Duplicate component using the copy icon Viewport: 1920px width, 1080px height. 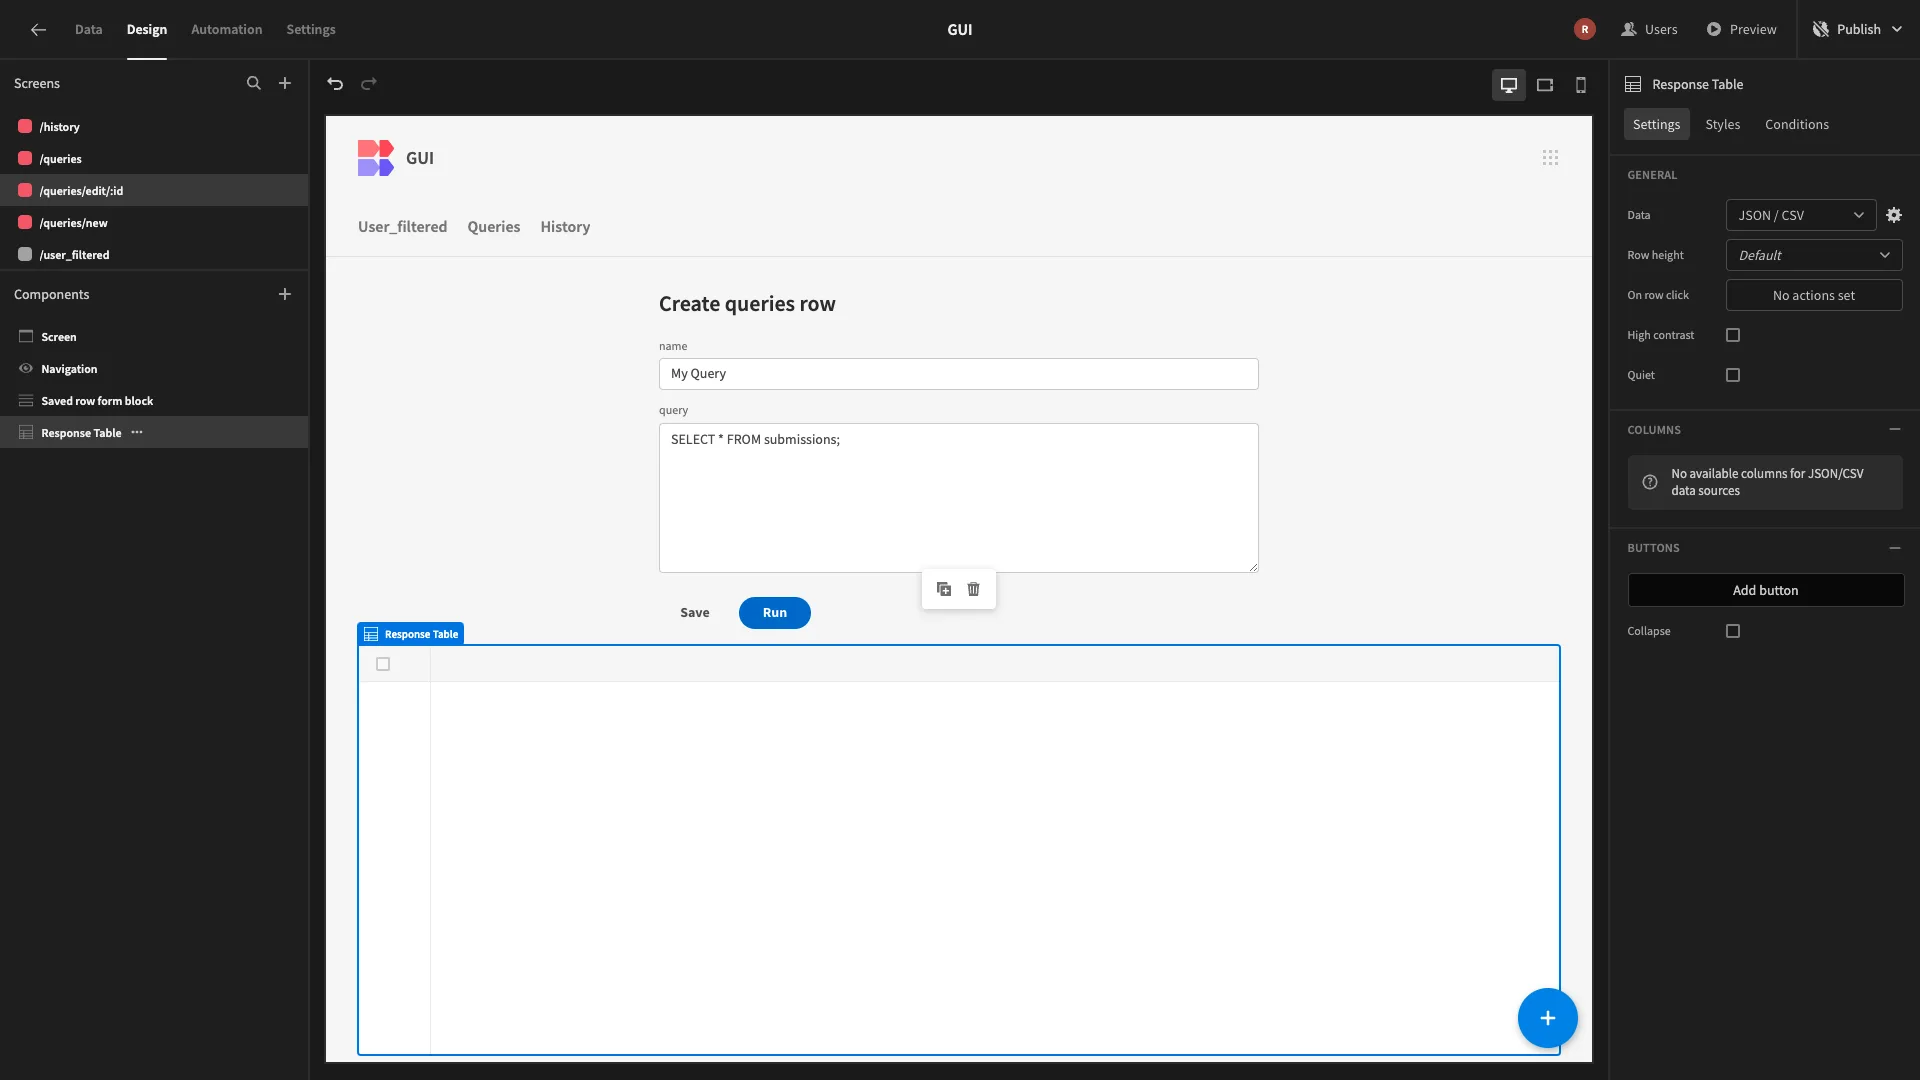[943, 589]
